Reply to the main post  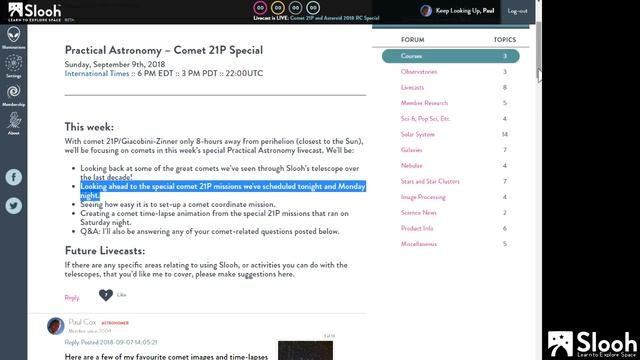pos(72,298)
